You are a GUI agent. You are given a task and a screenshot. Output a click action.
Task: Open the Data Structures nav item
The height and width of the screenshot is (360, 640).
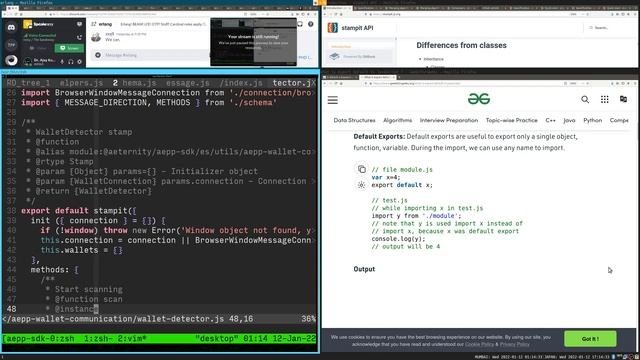click(354, 120)
